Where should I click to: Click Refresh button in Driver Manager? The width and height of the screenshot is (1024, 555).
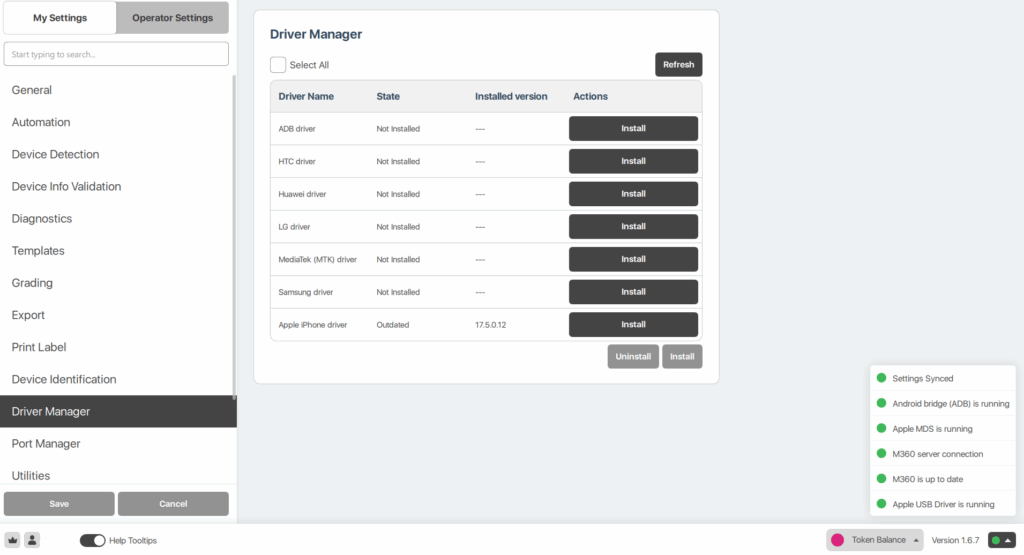(x=679, y=65)
